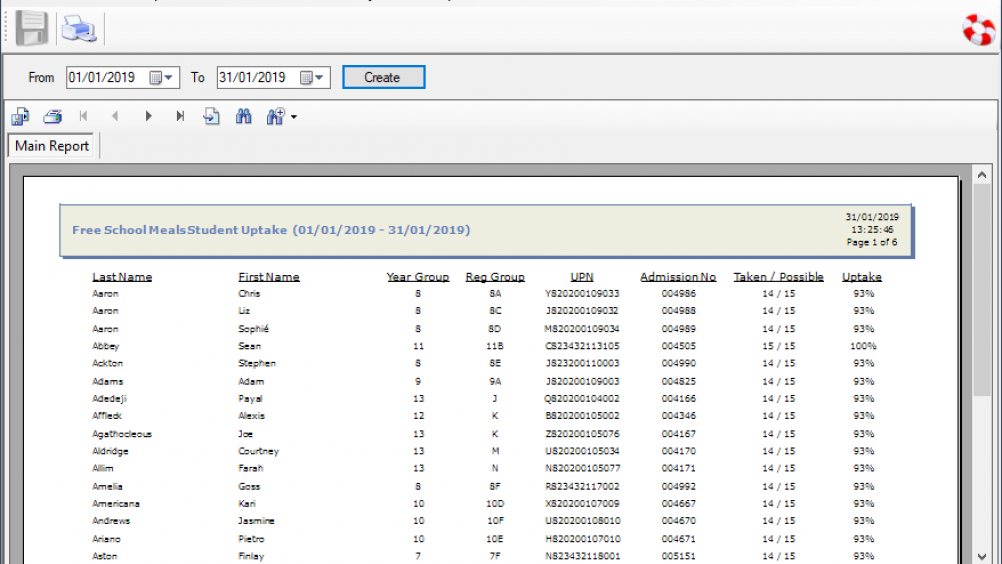Jump to the last report page
Screen dimensions: 1002x564
pos(180,117)
